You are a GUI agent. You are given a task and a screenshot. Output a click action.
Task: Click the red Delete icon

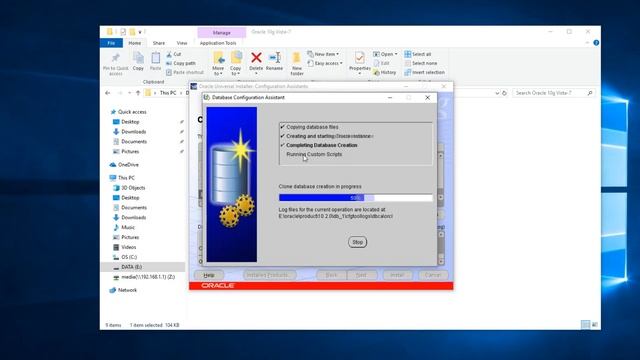(x=256, y=58)
